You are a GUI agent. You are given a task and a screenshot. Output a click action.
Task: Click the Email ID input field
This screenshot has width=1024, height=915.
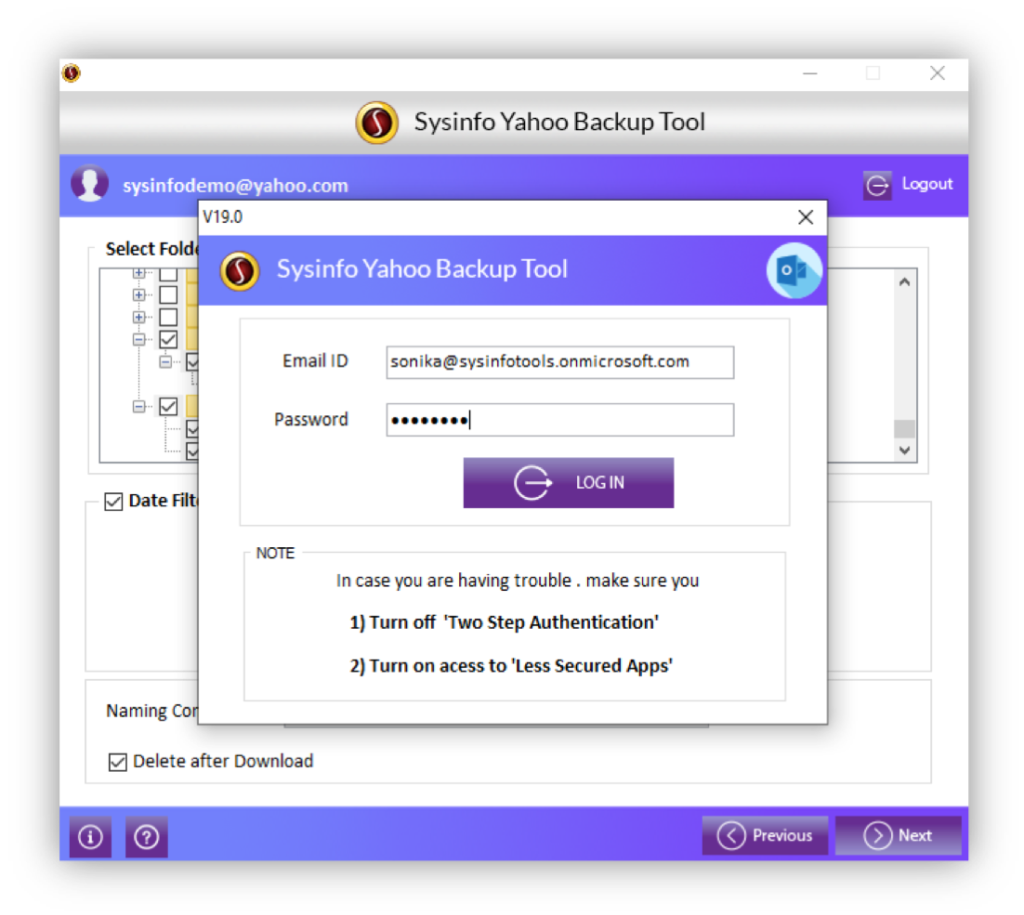coord(560,362)
